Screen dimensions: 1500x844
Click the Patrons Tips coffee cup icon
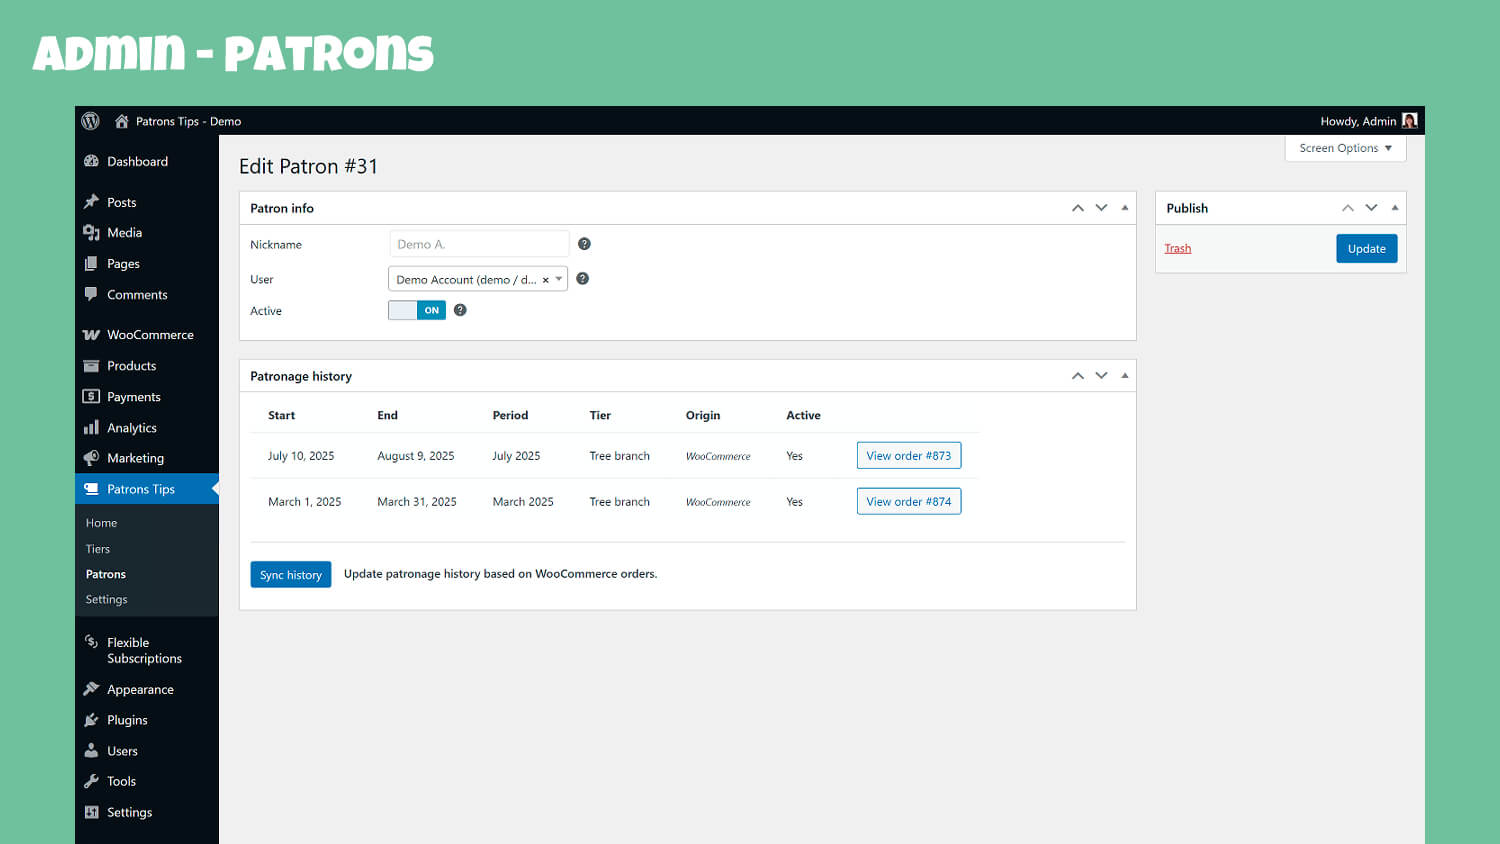[x=91, y=489]
